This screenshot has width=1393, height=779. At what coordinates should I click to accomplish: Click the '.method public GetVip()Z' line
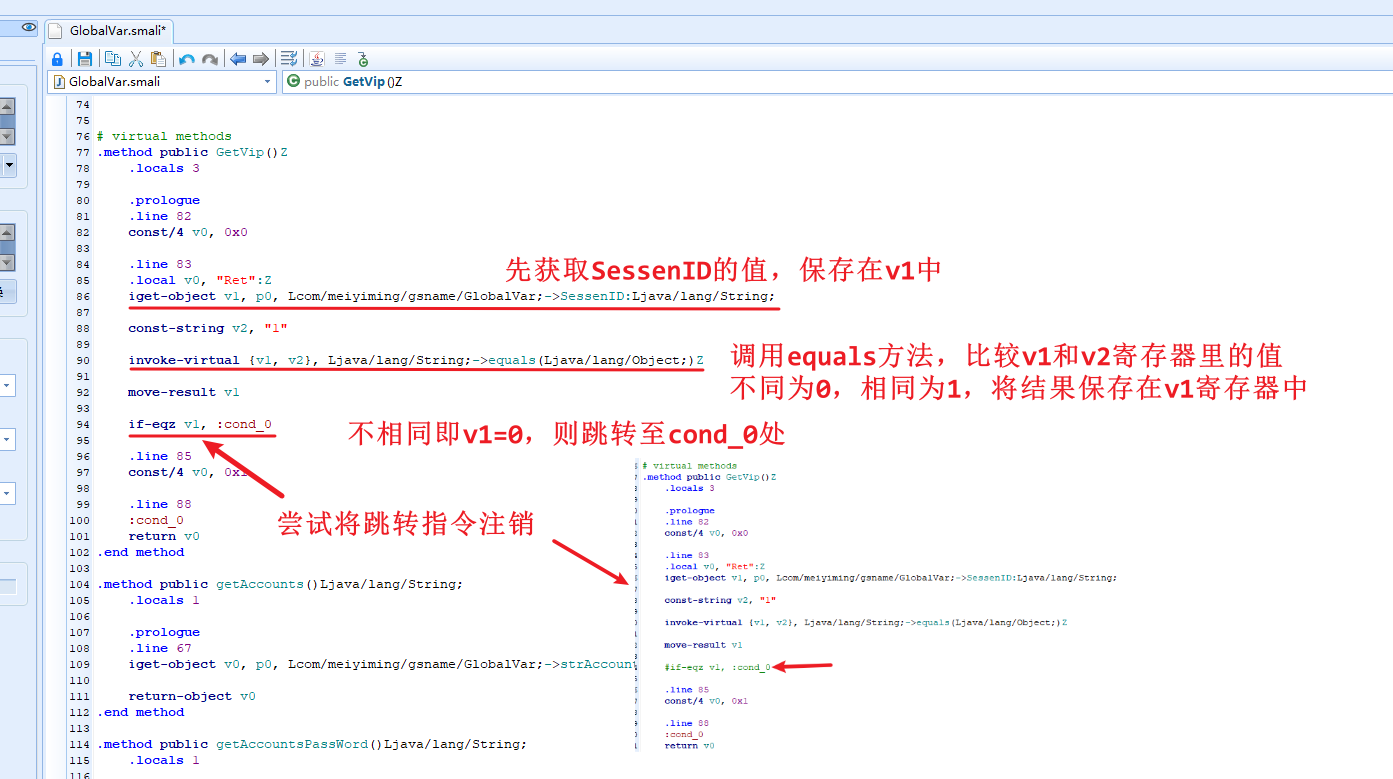click(x=192, y=152)
